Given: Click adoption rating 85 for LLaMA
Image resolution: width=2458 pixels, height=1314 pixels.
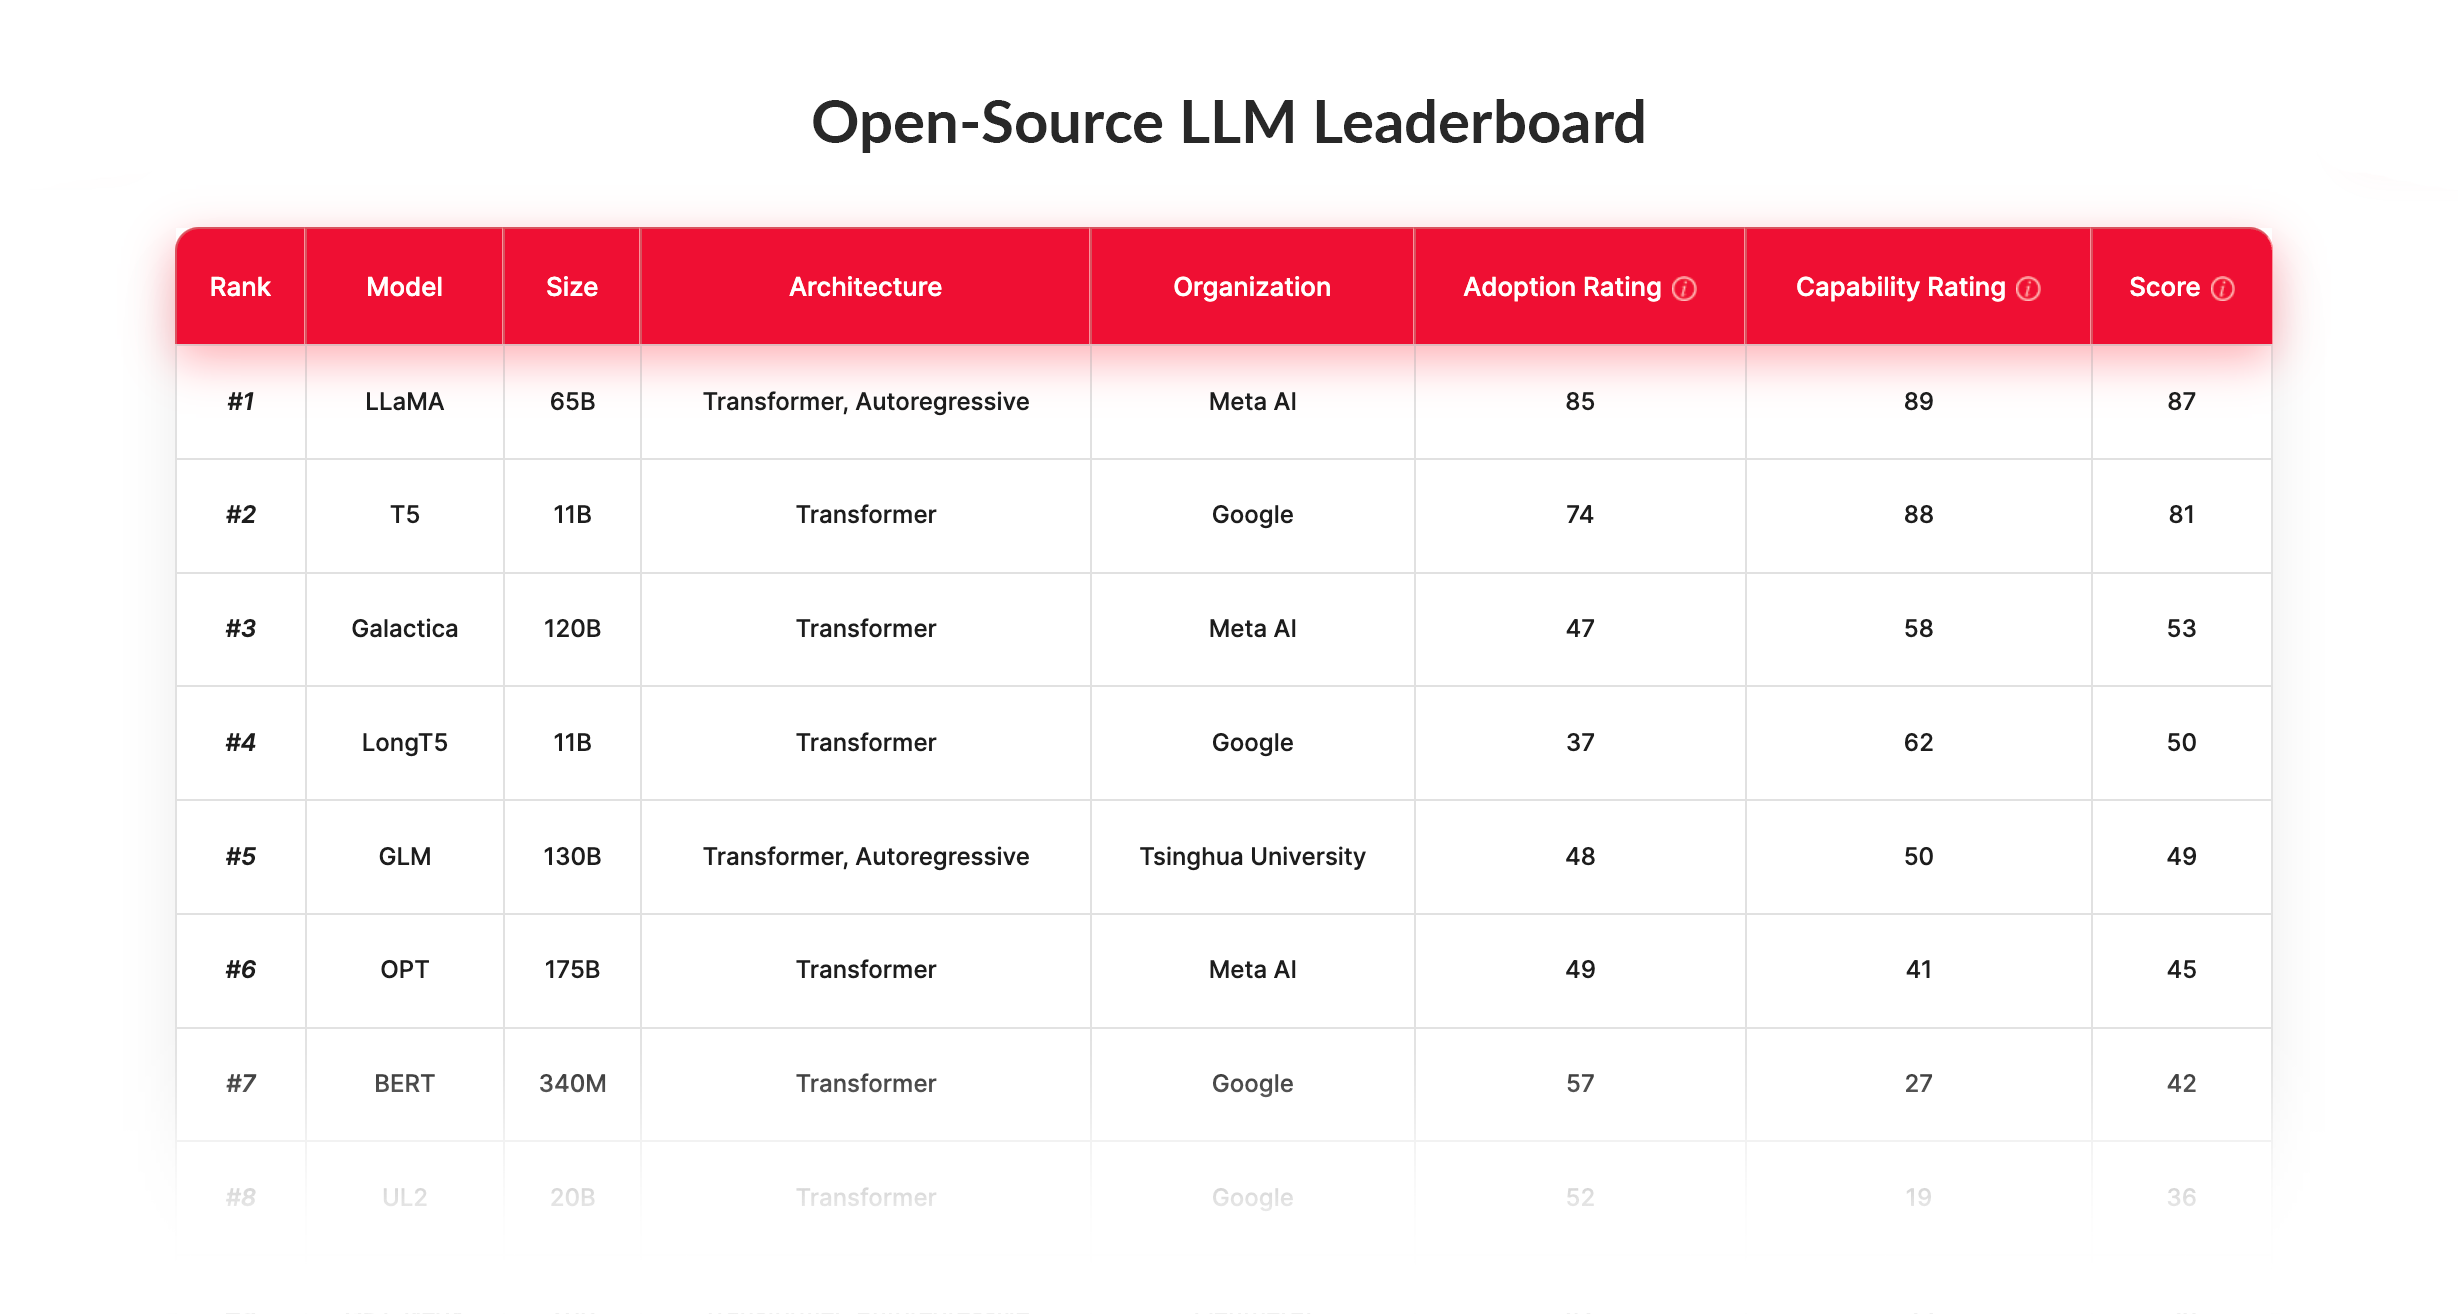Looking at the screenshot, I should pos(1580,401).
